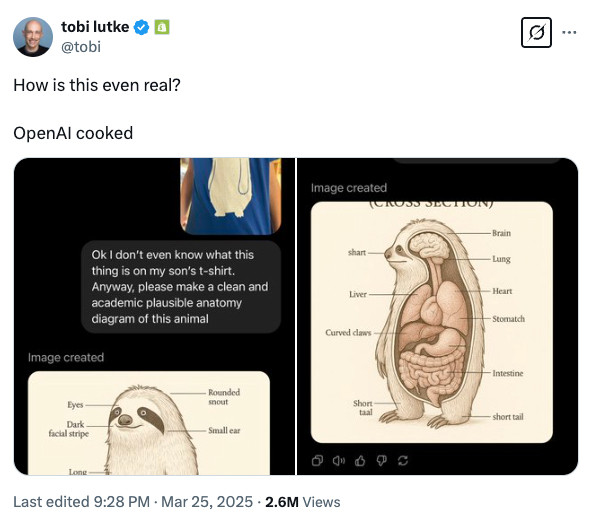Open the left sloth diagram screenshot

coord(154,316)
